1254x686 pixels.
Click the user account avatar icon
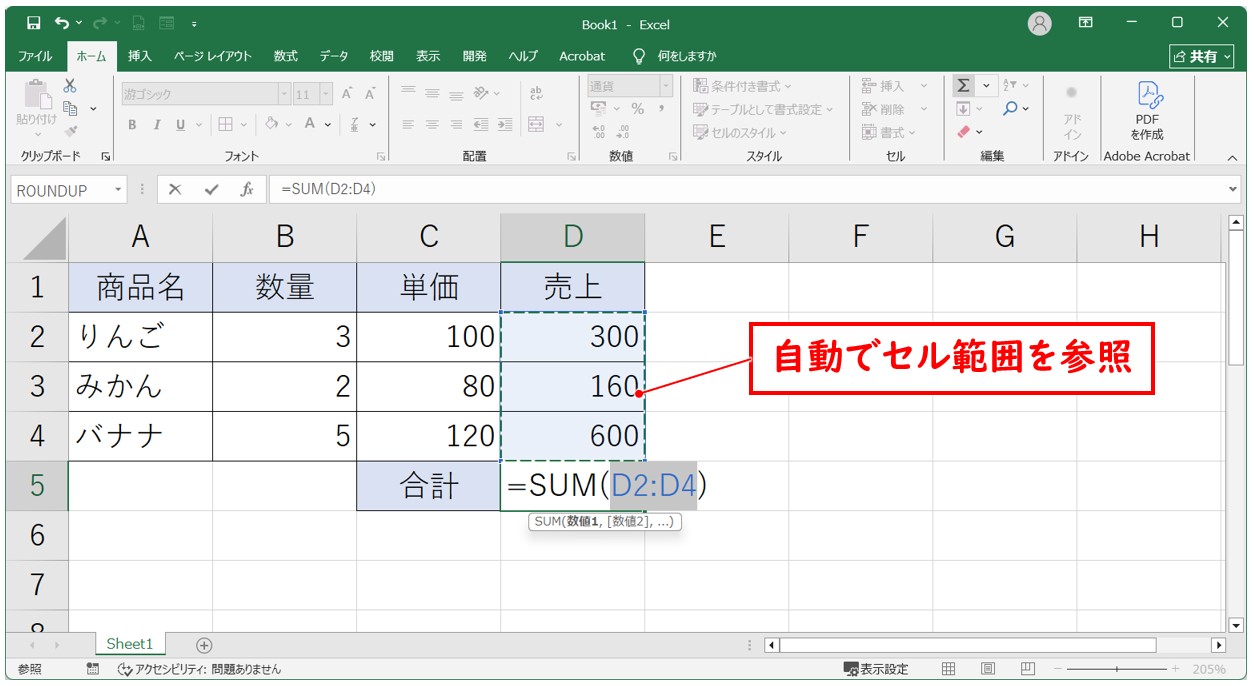click(1040, 23)
